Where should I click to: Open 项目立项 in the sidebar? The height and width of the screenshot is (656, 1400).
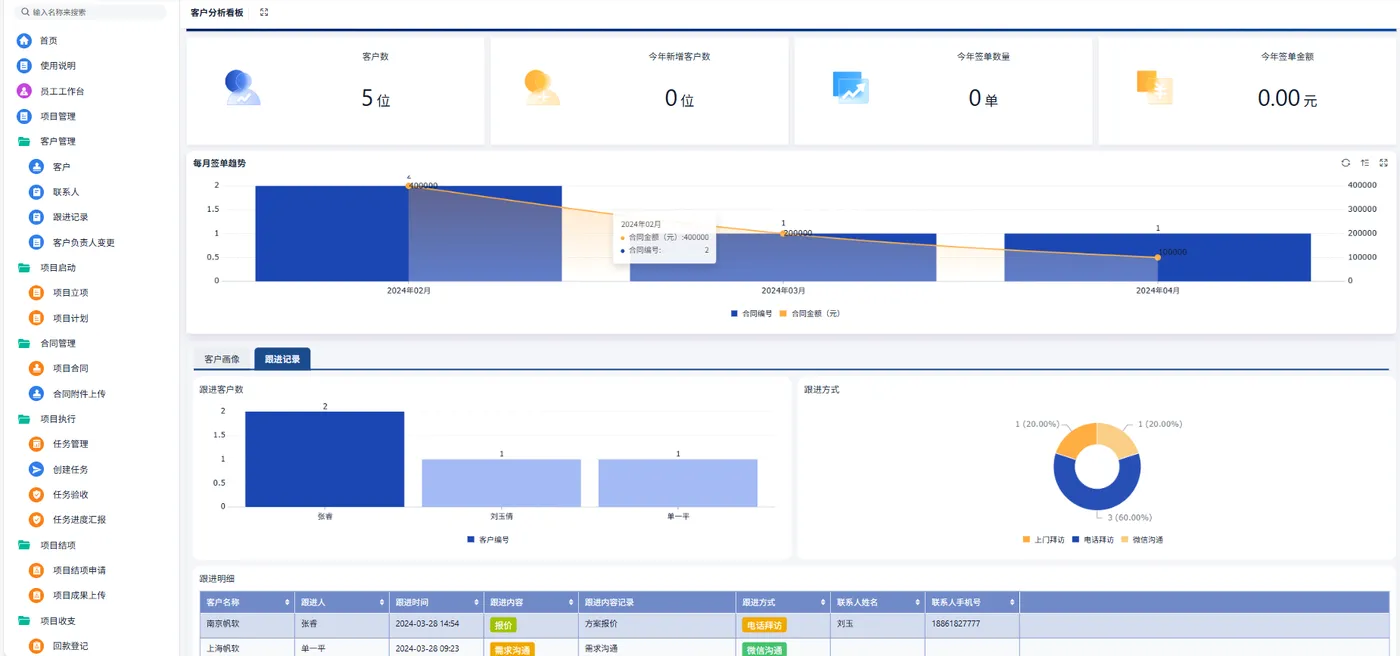pos(70,293)
